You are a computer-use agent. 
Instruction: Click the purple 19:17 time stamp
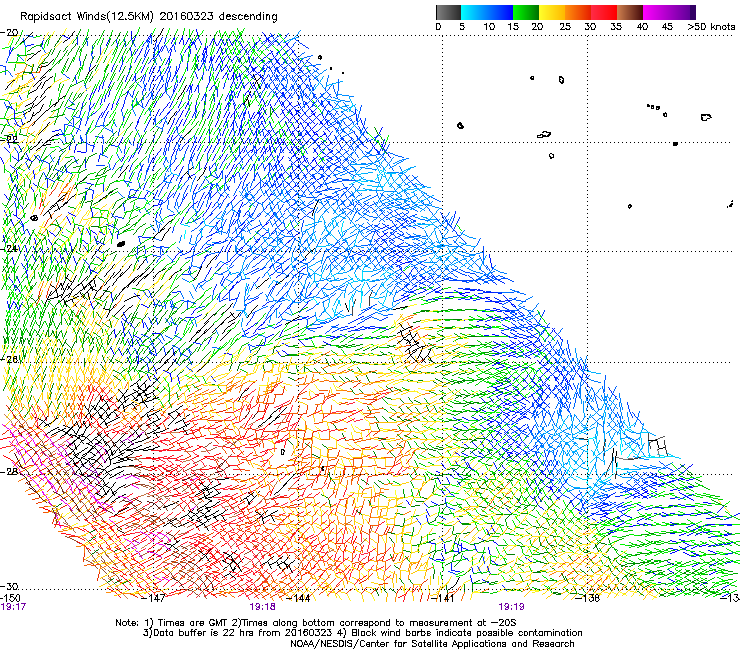(13, 607)
